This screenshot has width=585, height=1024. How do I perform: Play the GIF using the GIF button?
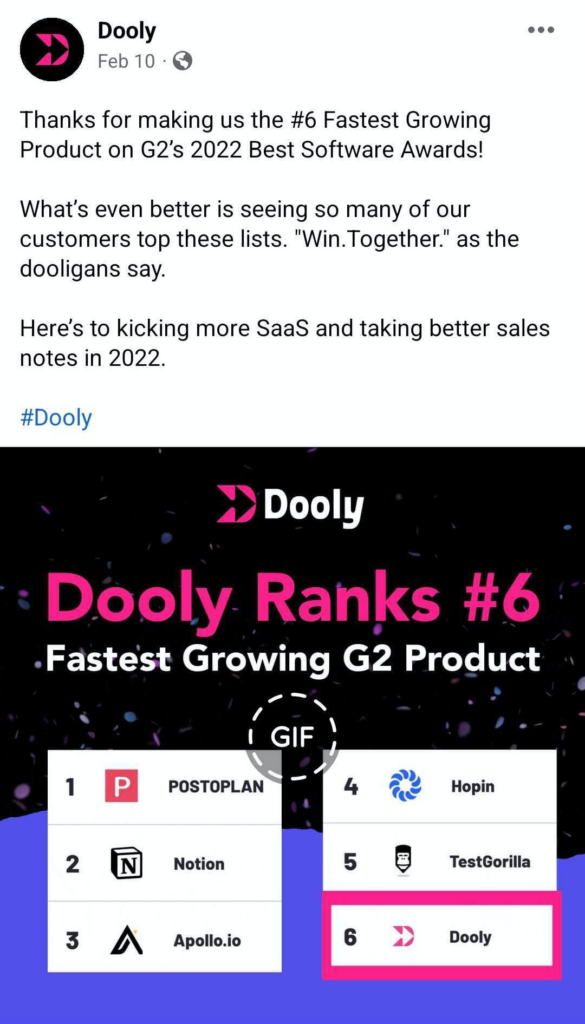coord(294,736)
